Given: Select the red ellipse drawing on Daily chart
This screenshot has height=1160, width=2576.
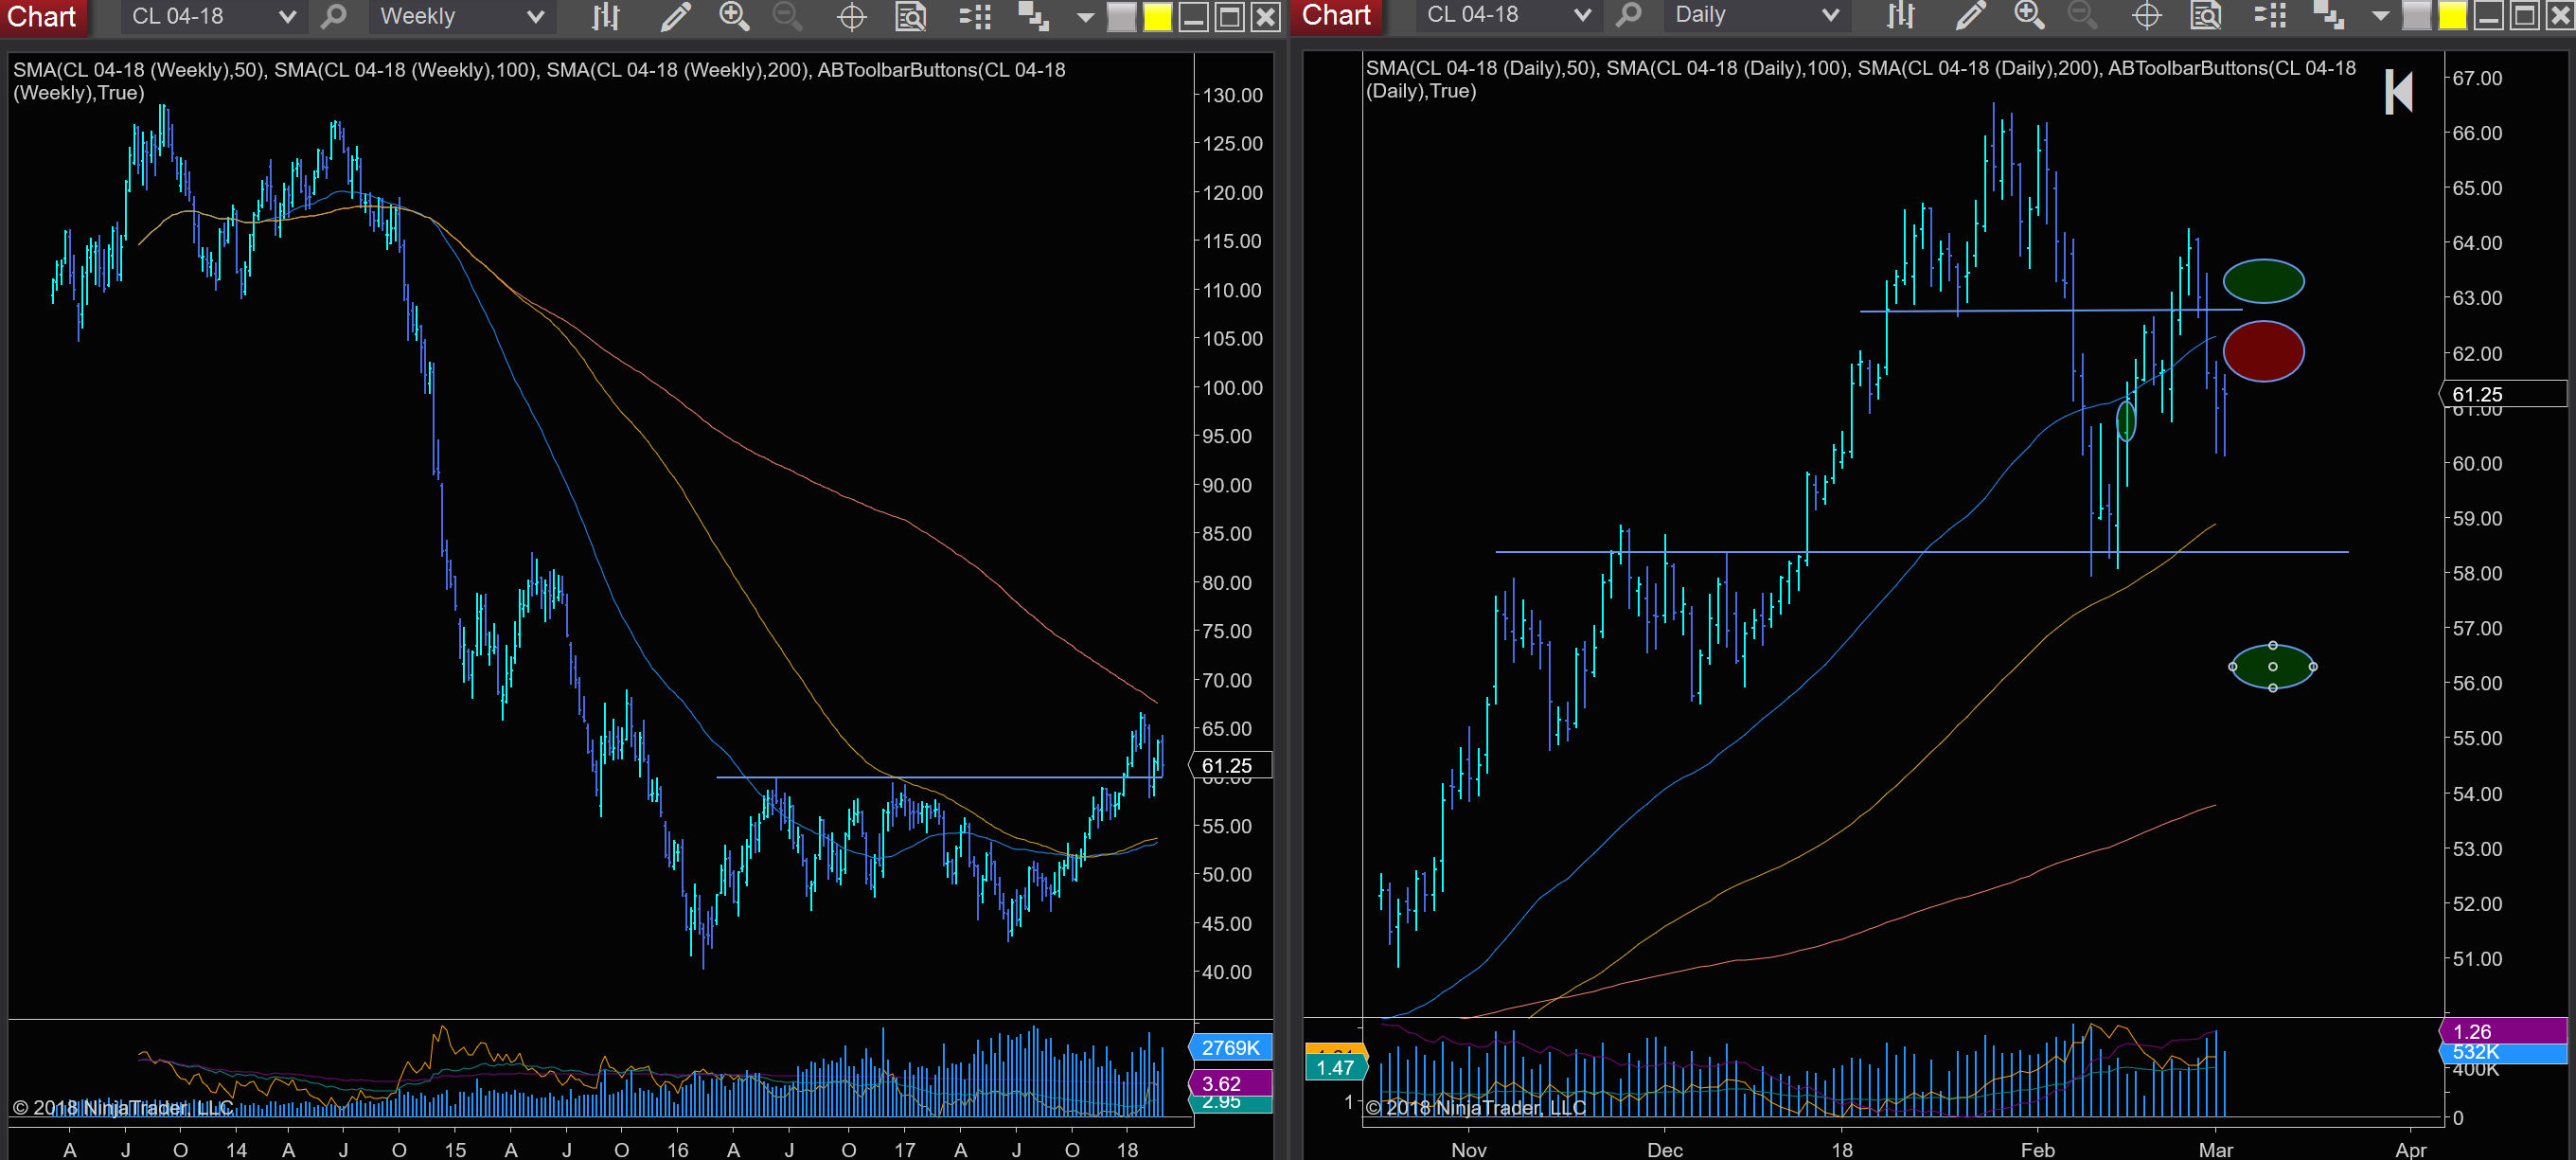Looking at the screenshot, I should (2263, 351).
